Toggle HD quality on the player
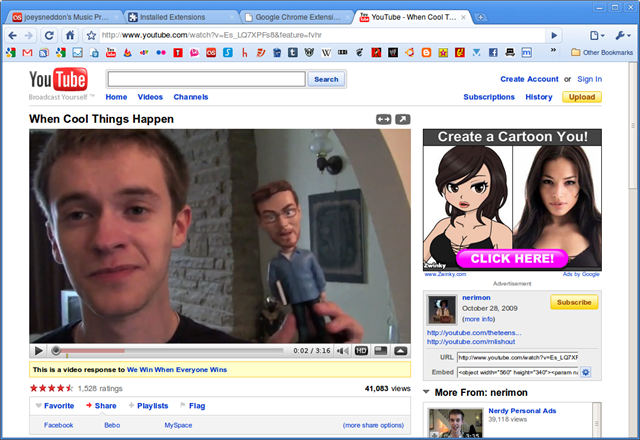The height and width of the screenshot is (440, 640). tap(361, 351)
